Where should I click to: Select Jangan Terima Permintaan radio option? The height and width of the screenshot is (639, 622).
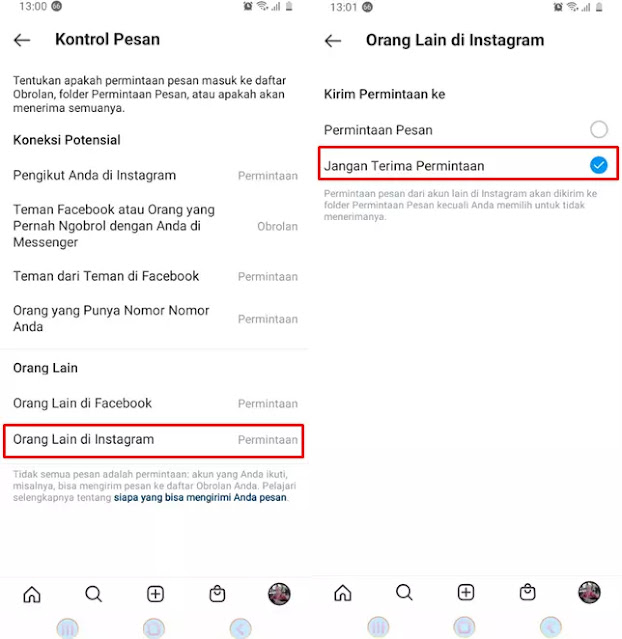tap(468, 163)
